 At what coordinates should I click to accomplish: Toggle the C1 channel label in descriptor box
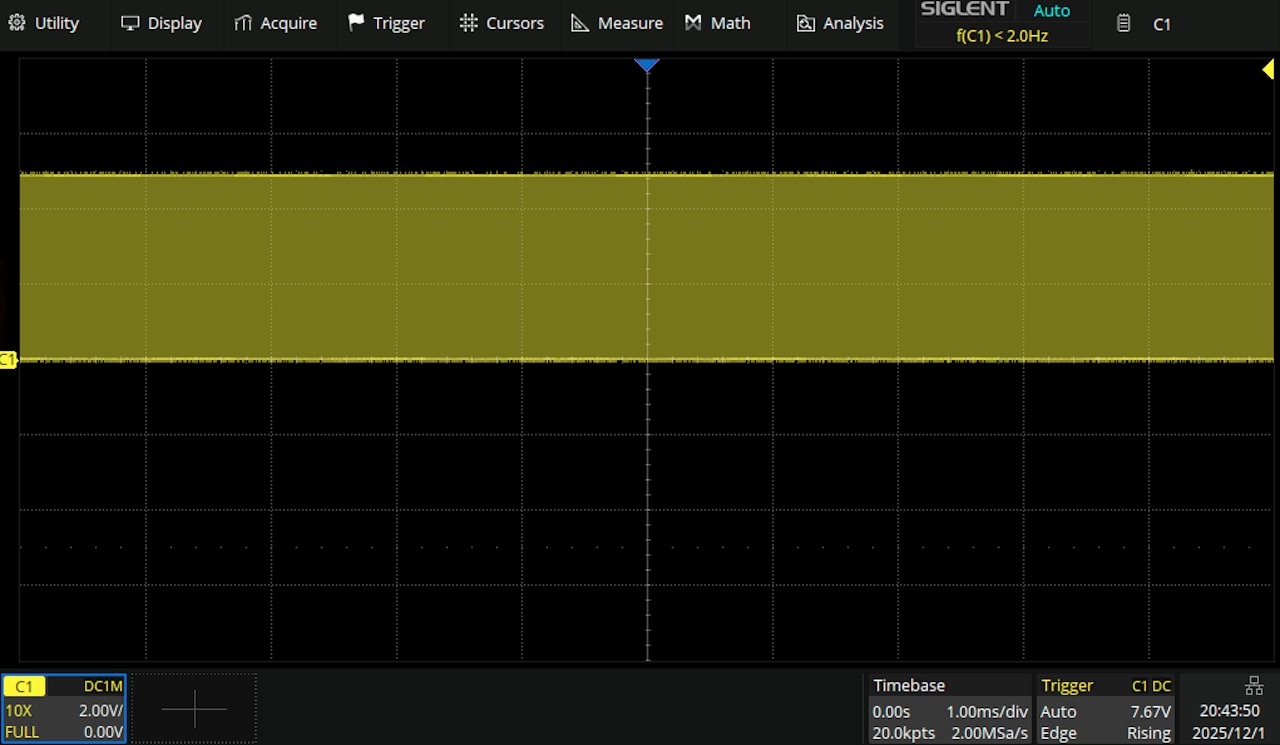pyautogui.click(x=24, y=686)
